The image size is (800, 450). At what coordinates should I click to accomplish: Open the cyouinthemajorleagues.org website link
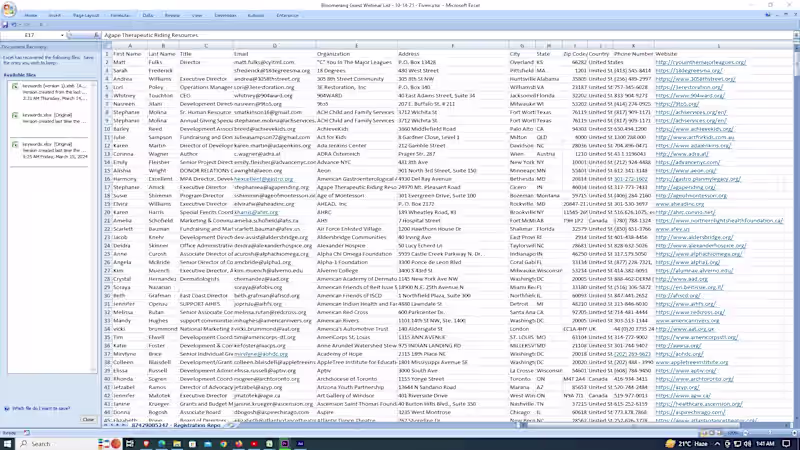point(701,62)
